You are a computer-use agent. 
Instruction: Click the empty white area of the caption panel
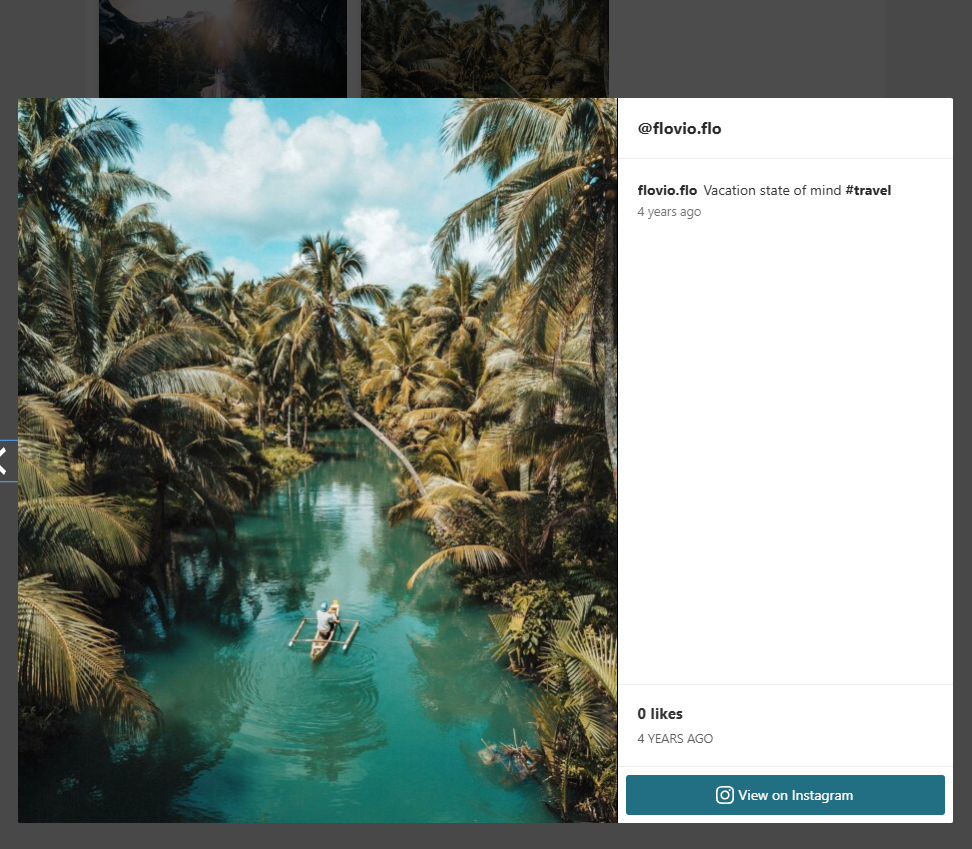click(785, 450)
